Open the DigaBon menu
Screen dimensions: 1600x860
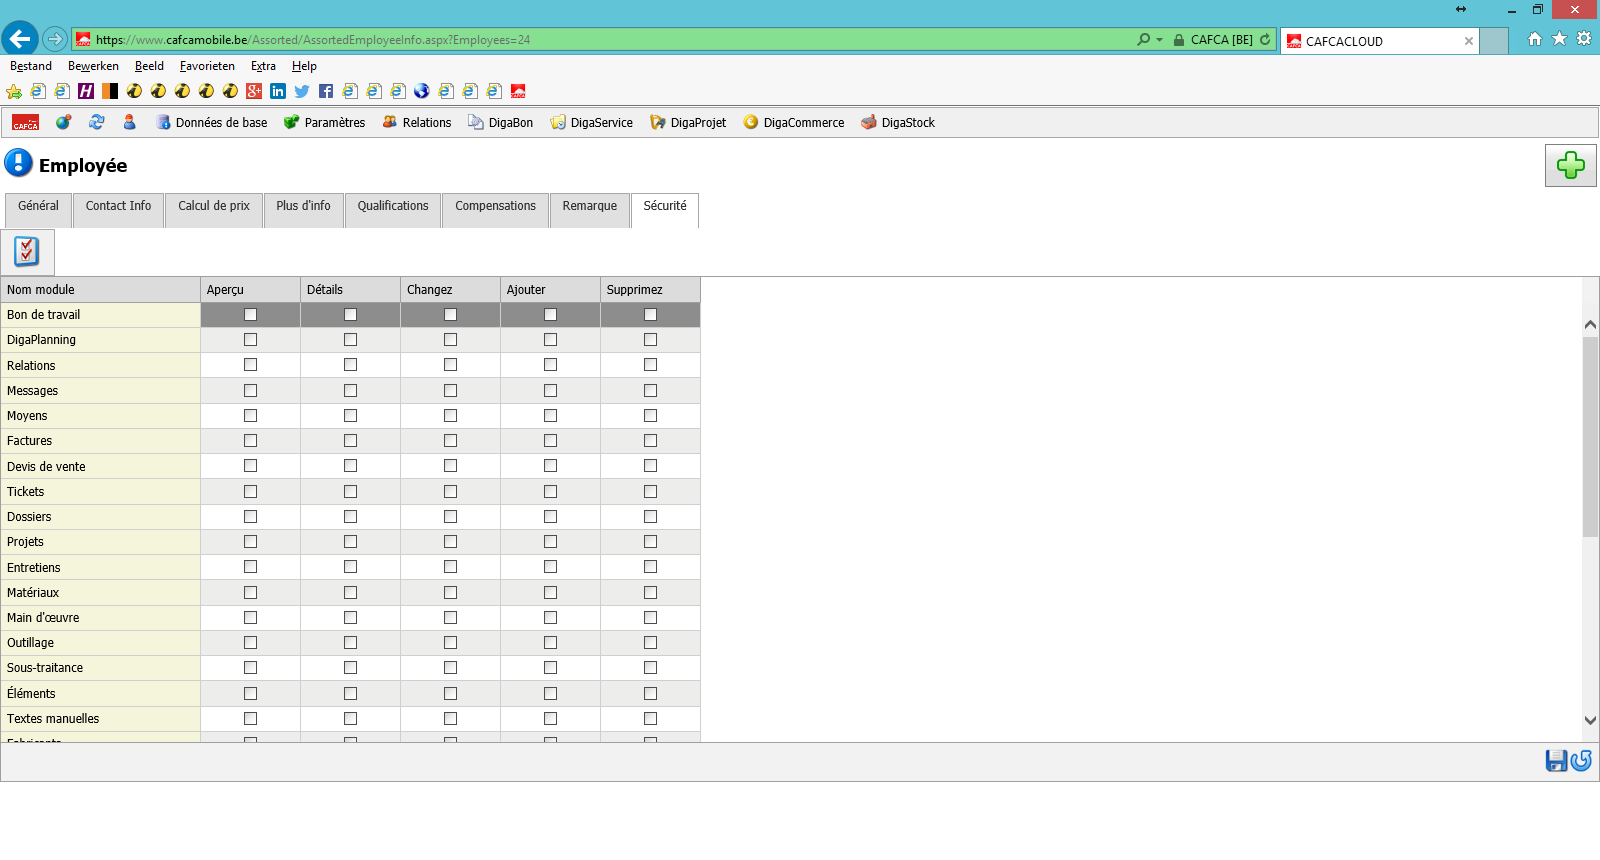pyautogui.click(x=500, y=122)
